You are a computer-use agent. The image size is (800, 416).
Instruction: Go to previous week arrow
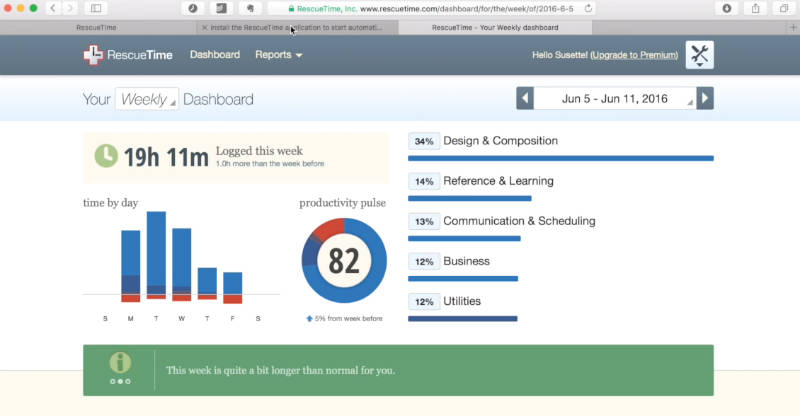pyautogui.click(x=525, y=98)
